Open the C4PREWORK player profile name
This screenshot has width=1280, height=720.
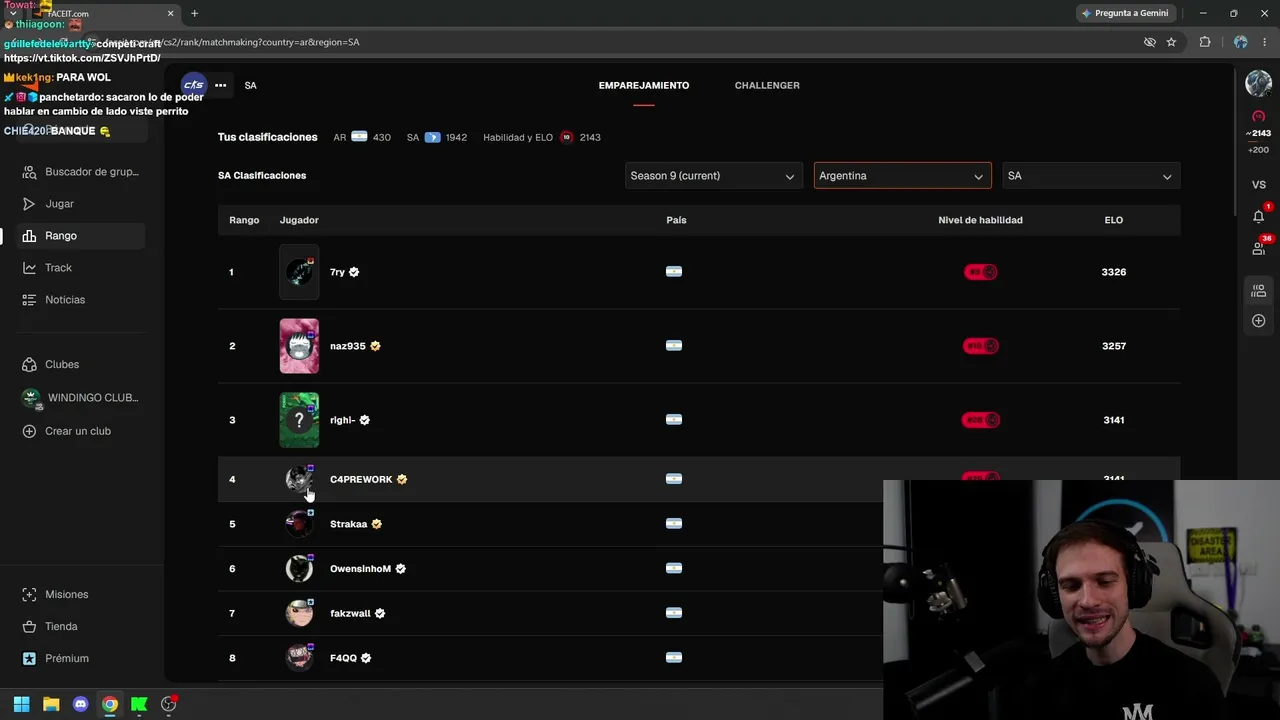[361, 479]
